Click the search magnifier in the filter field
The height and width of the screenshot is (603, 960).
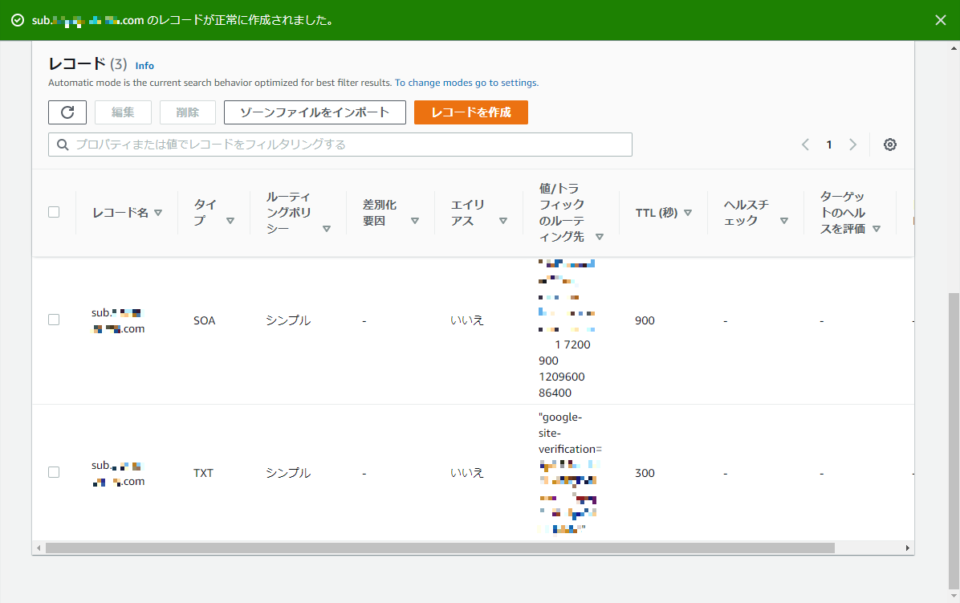pyautogui.click(x=61, y=144)
